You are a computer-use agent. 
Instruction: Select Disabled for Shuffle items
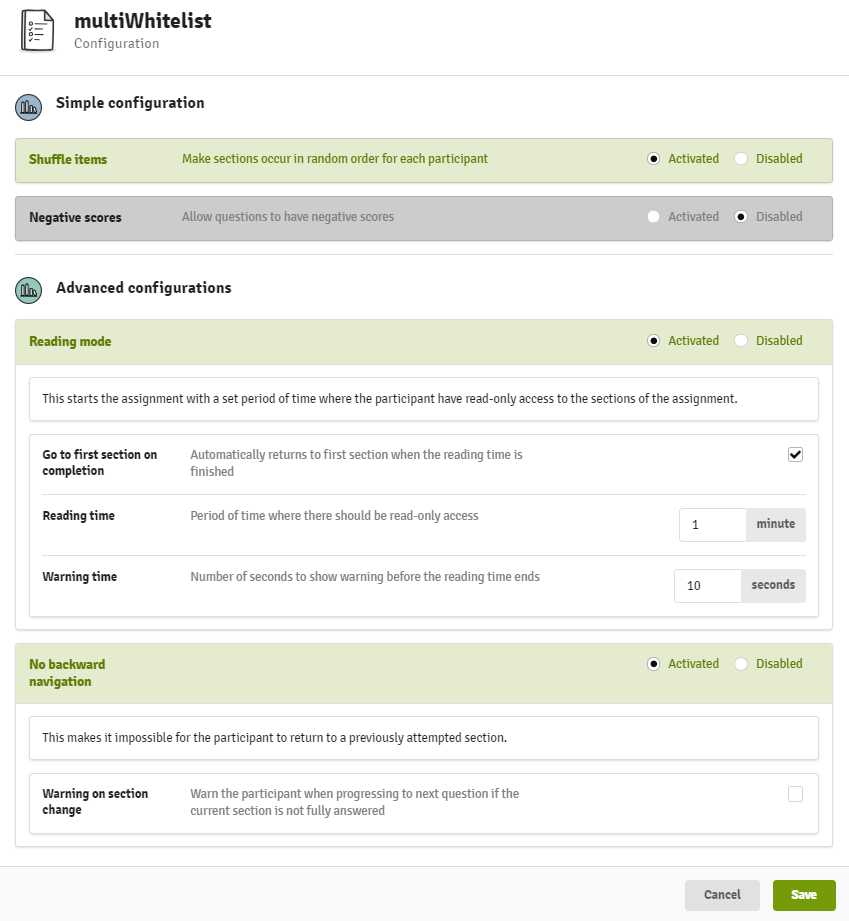pyautogui.click(x=741, y=159)
